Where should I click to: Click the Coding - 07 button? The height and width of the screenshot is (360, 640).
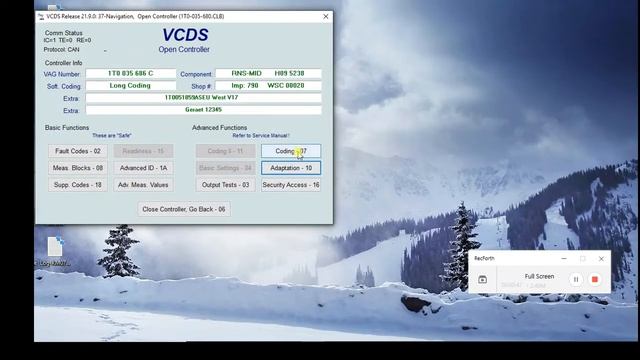pos(291,151)
